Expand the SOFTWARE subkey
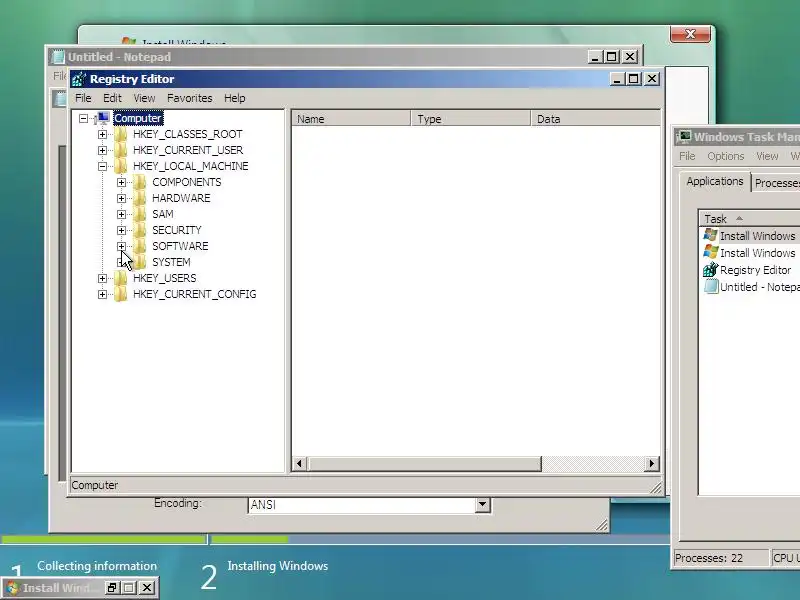This screenshot has width=800, height=600. pos(121,246)
